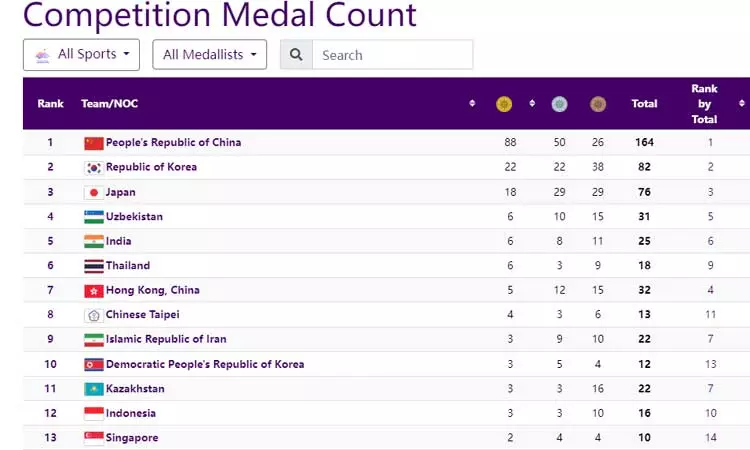
Task: Click the Kazakhstan flag icon
Action: (x=94, y=389)
